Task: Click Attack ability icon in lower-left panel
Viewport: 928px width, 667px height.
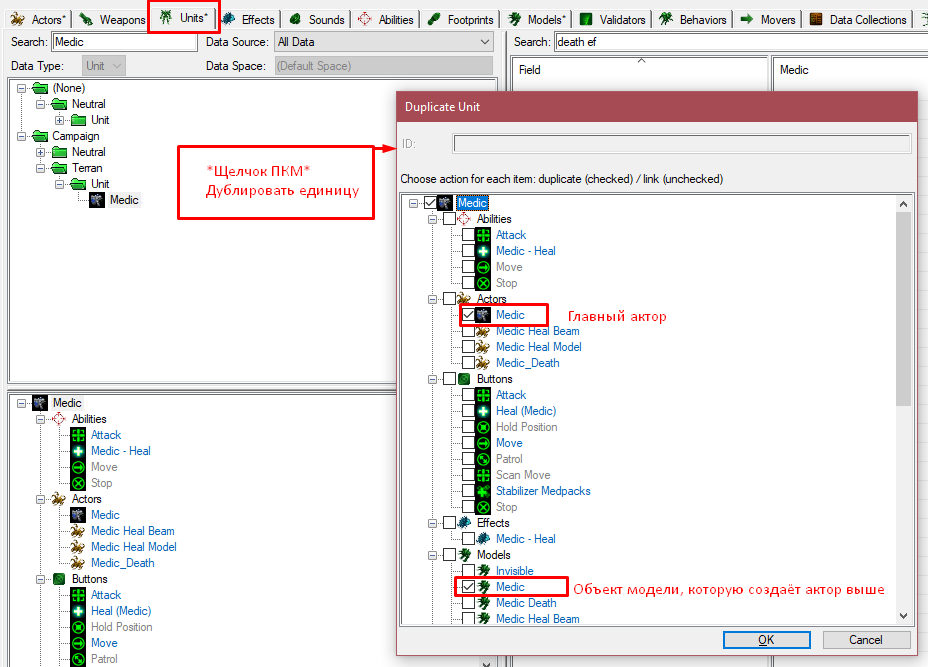Action: coord(78,435)
